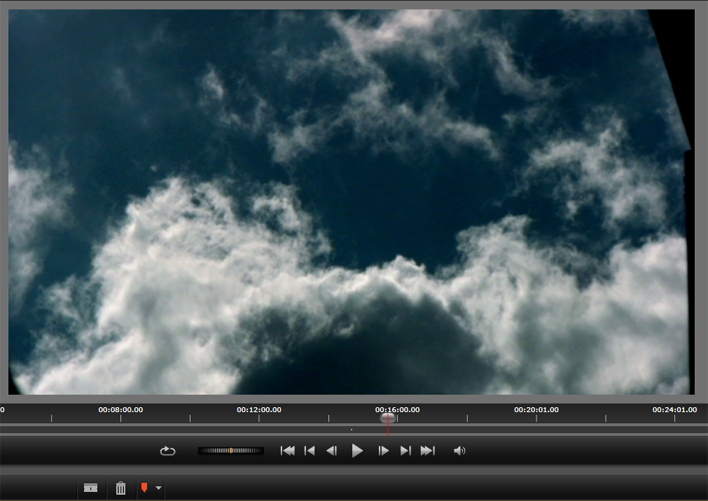Click the 00:24:01.00 time ruler label
Image resolution: width=708 pixels, height=501 pixels.
point(675,410)
